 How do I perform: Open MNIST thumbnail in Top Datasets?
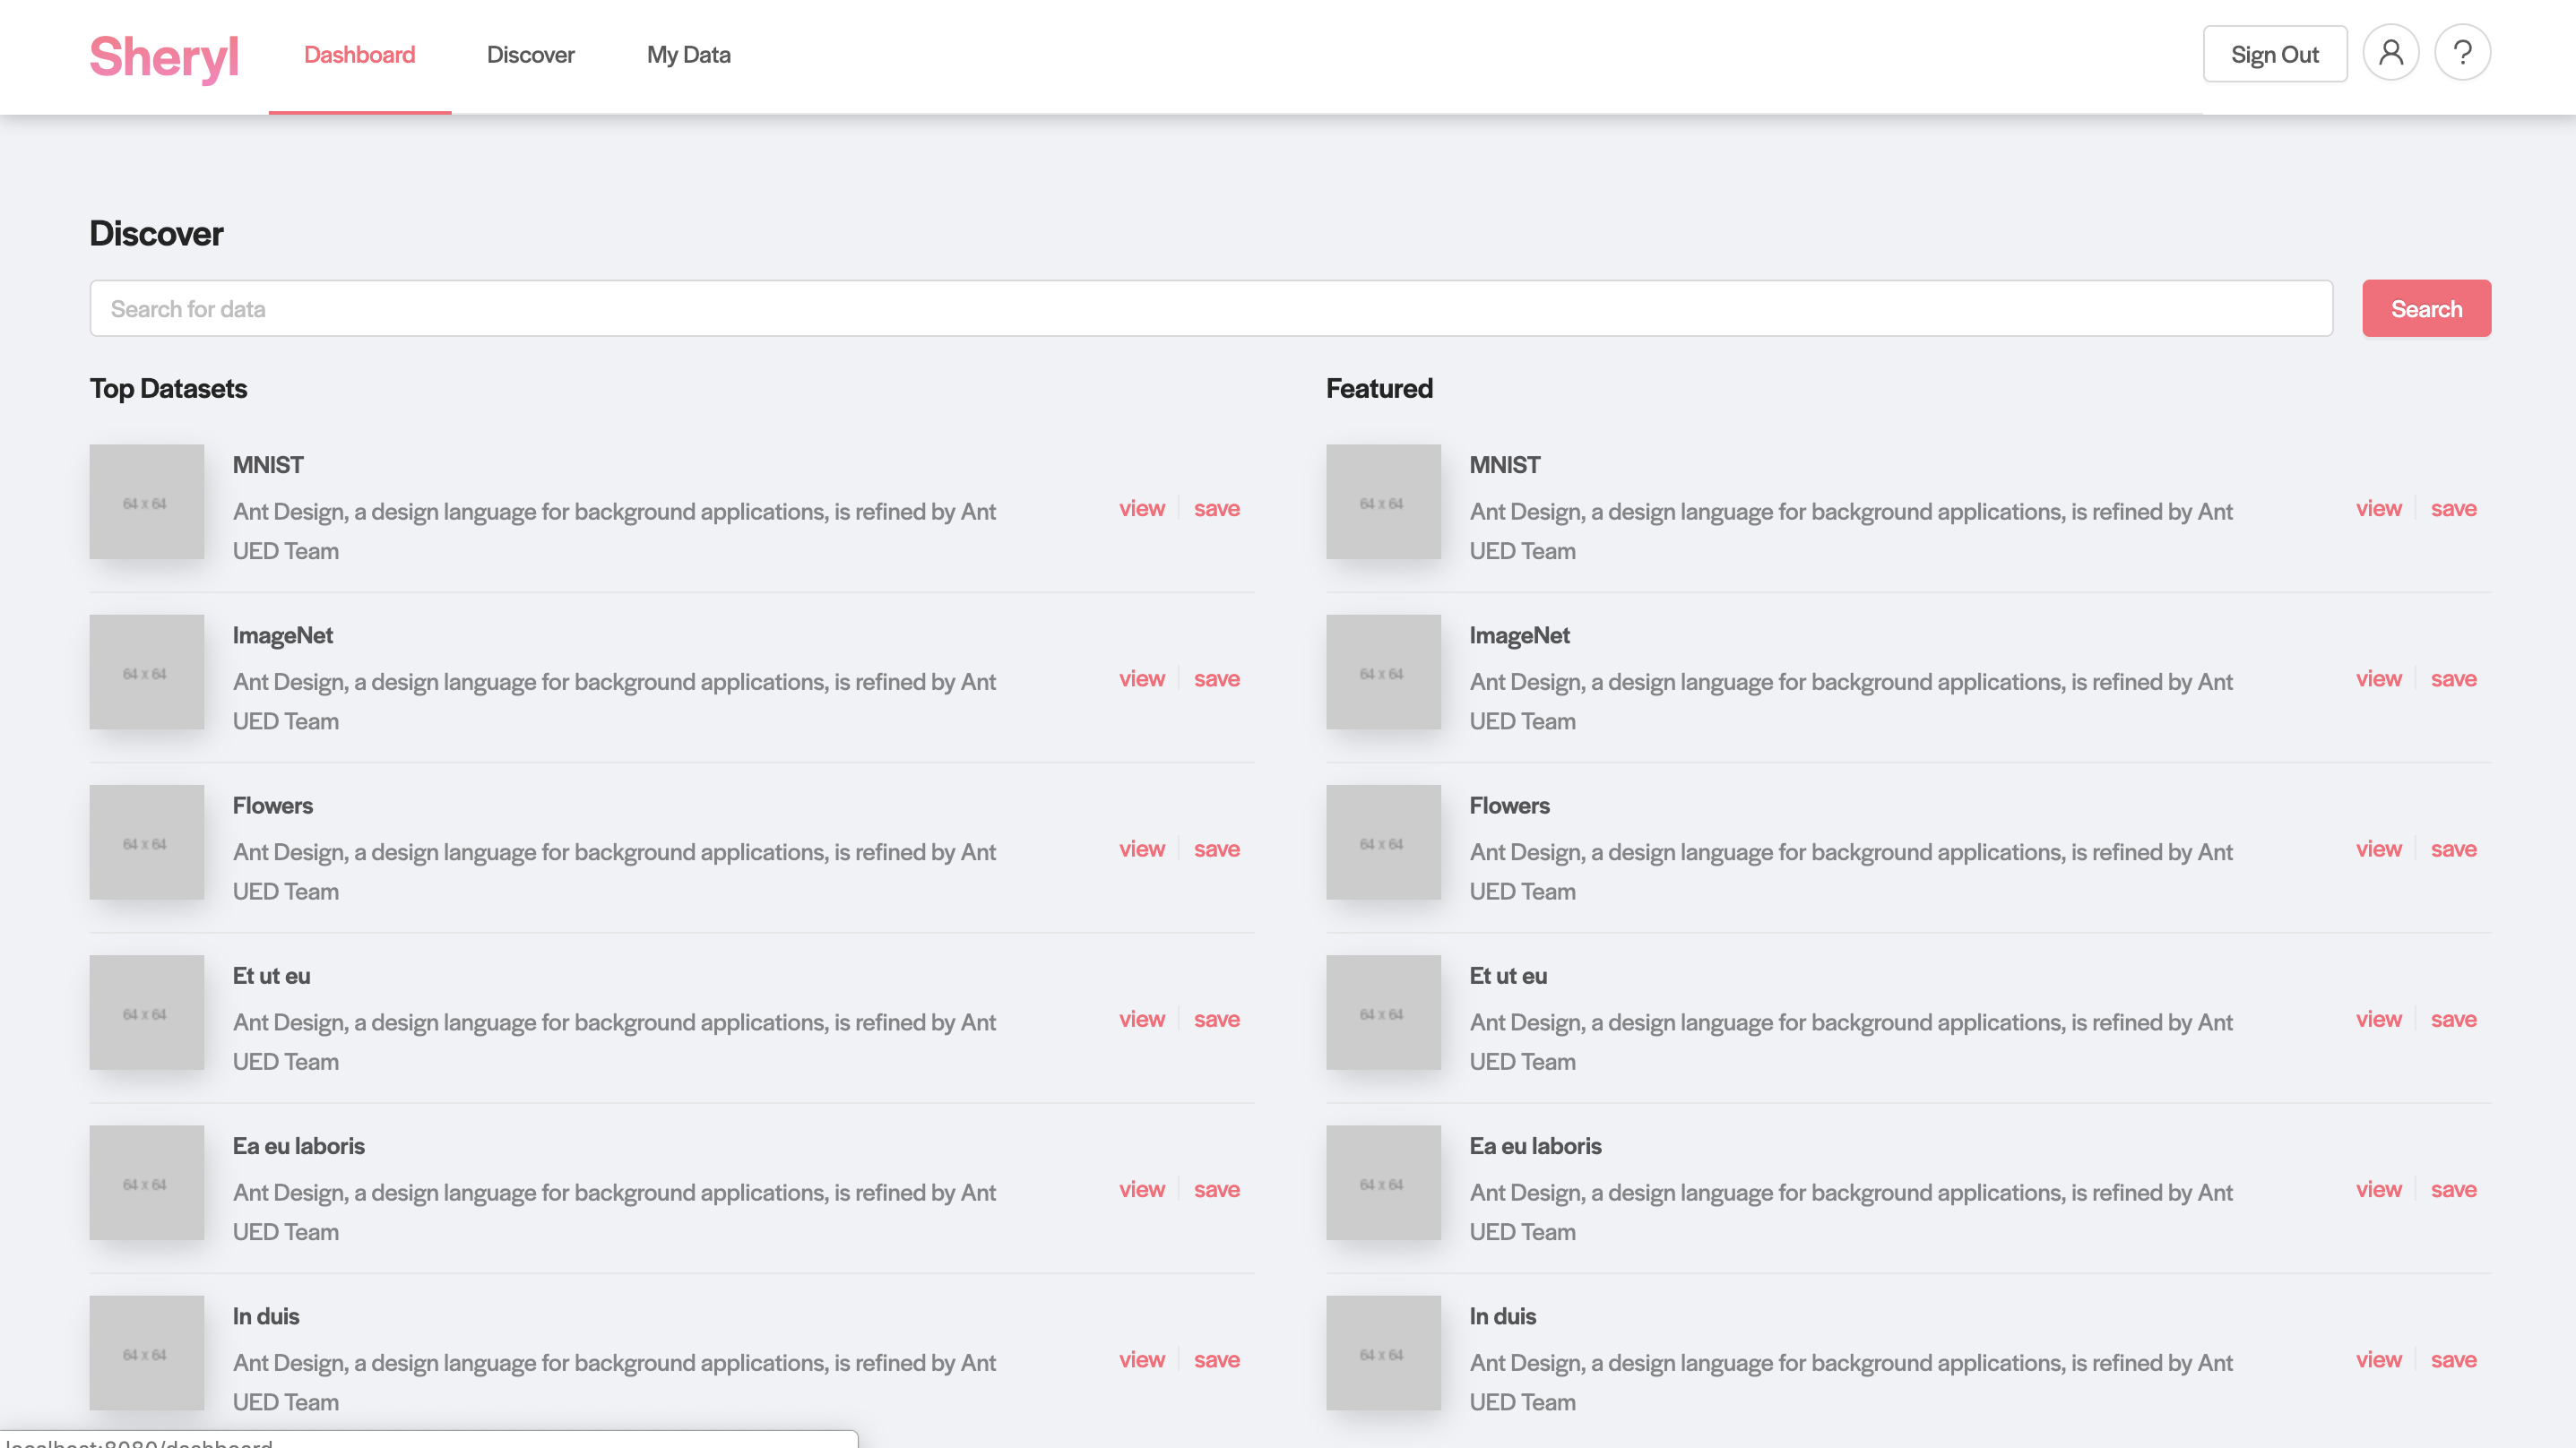click(146, 502)
